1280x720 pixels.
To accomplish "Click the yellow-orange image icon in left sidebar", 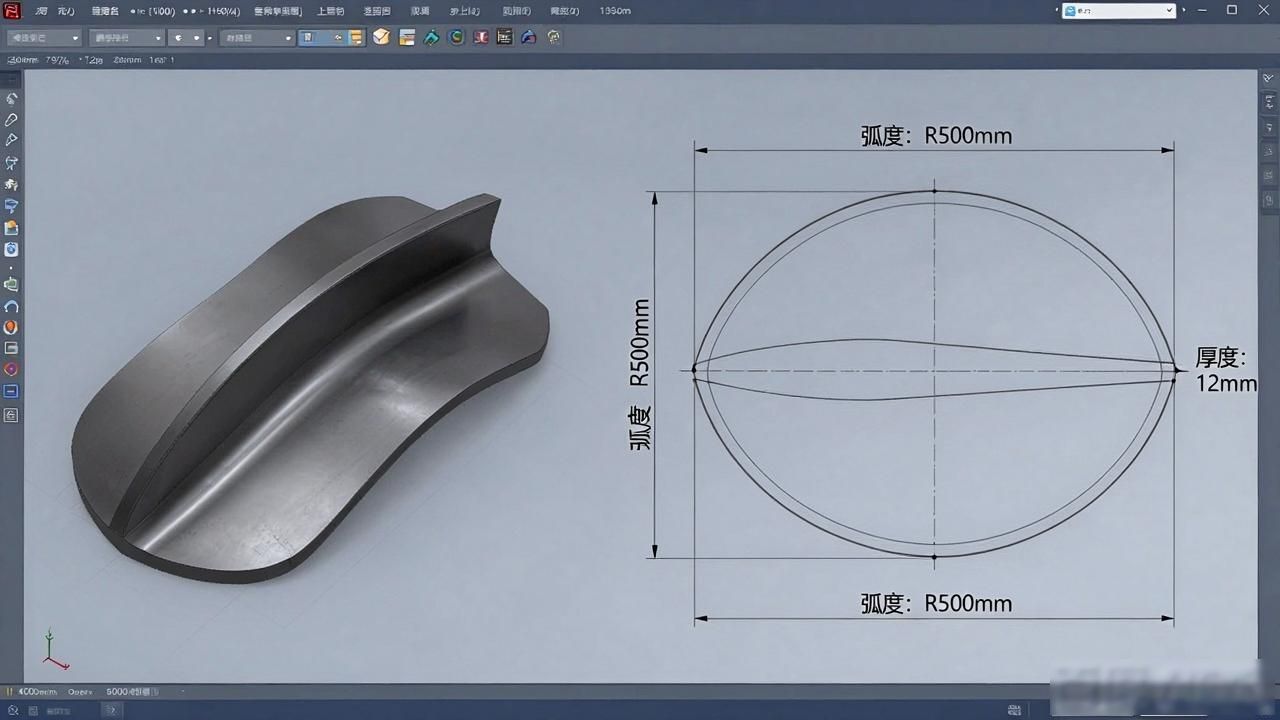I will coord(12,228).
